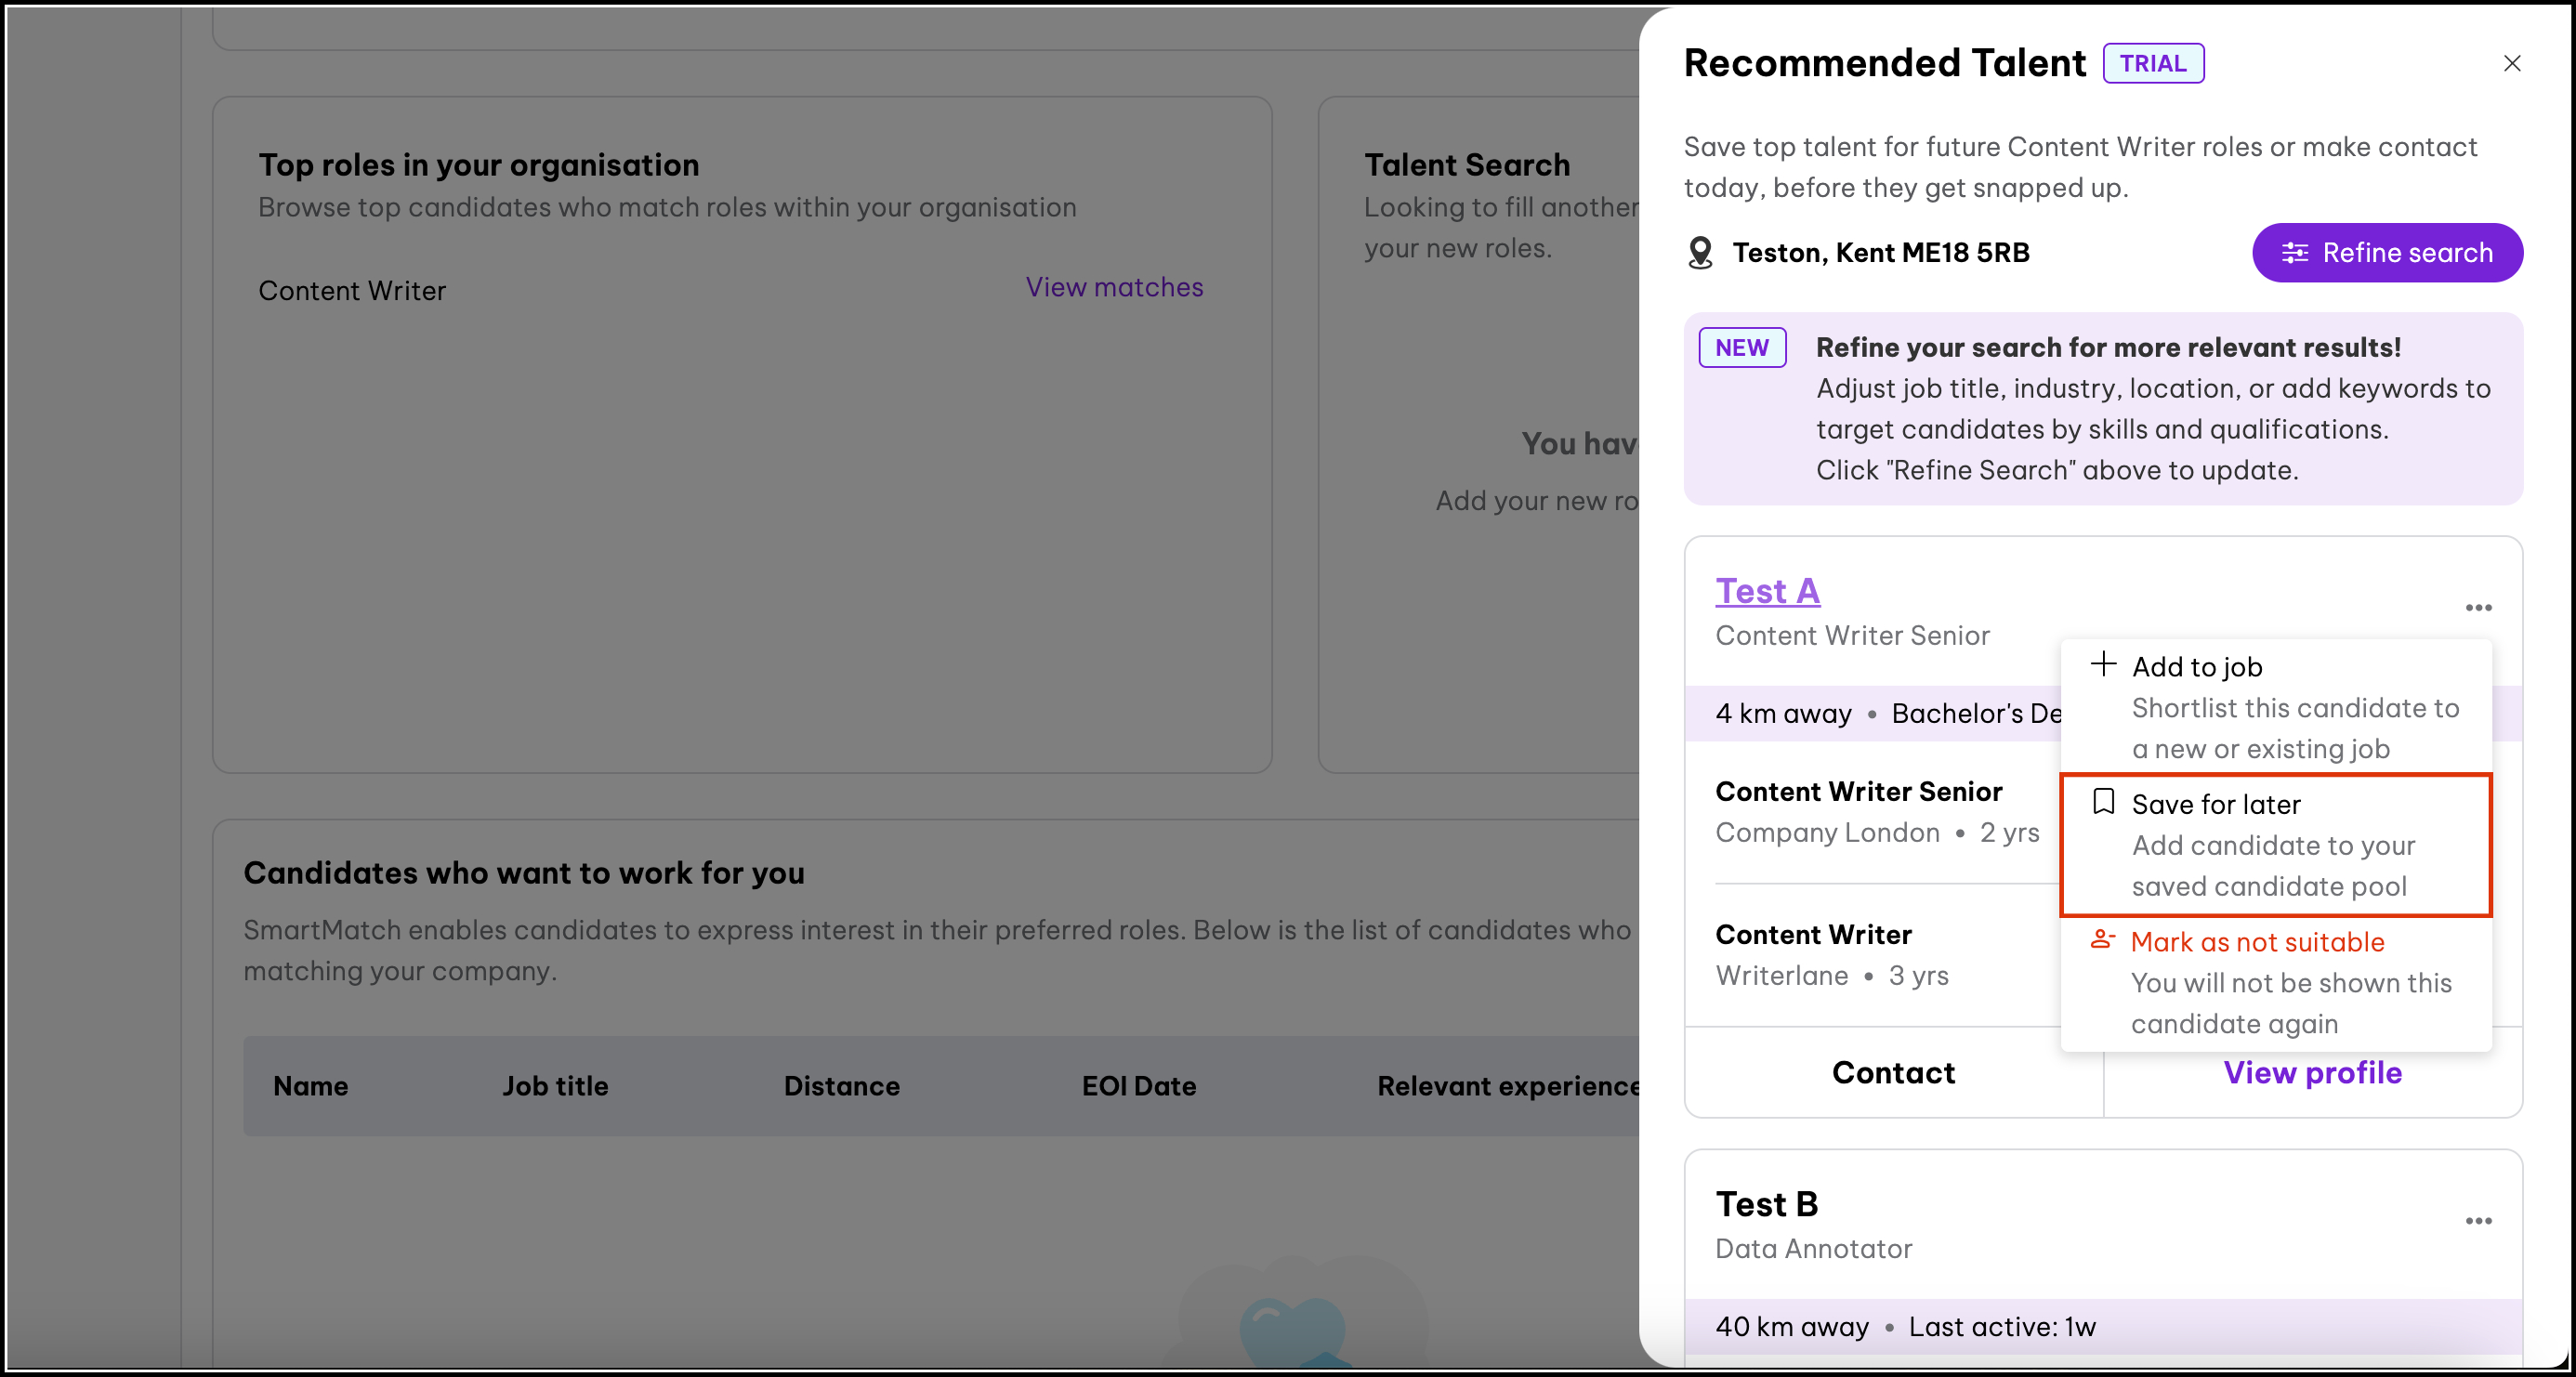Click the NEW badge in the tip banner
Image resolution: width=2576 pixels, height=1377 pixels.
tap(1741, 347)
